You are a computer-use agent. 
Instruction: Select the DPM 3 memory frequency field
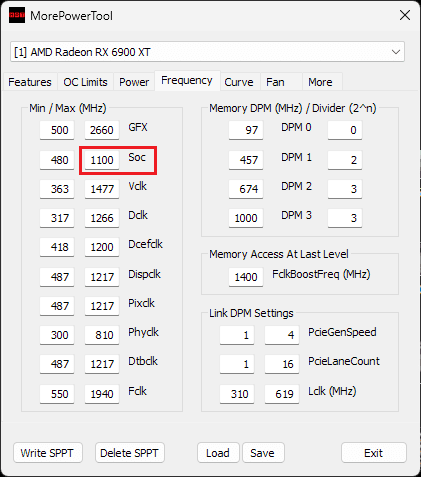pyautogui.click(x=246, y=218)
